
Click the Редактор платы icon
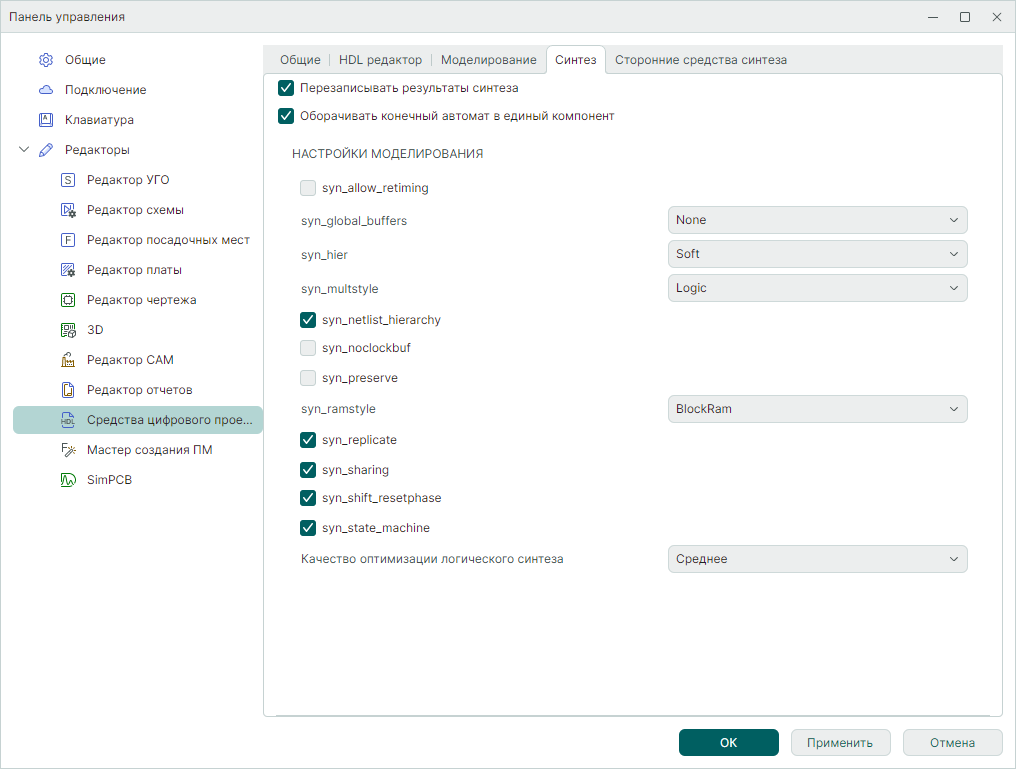pyautogui.click(x=68, y=270)
